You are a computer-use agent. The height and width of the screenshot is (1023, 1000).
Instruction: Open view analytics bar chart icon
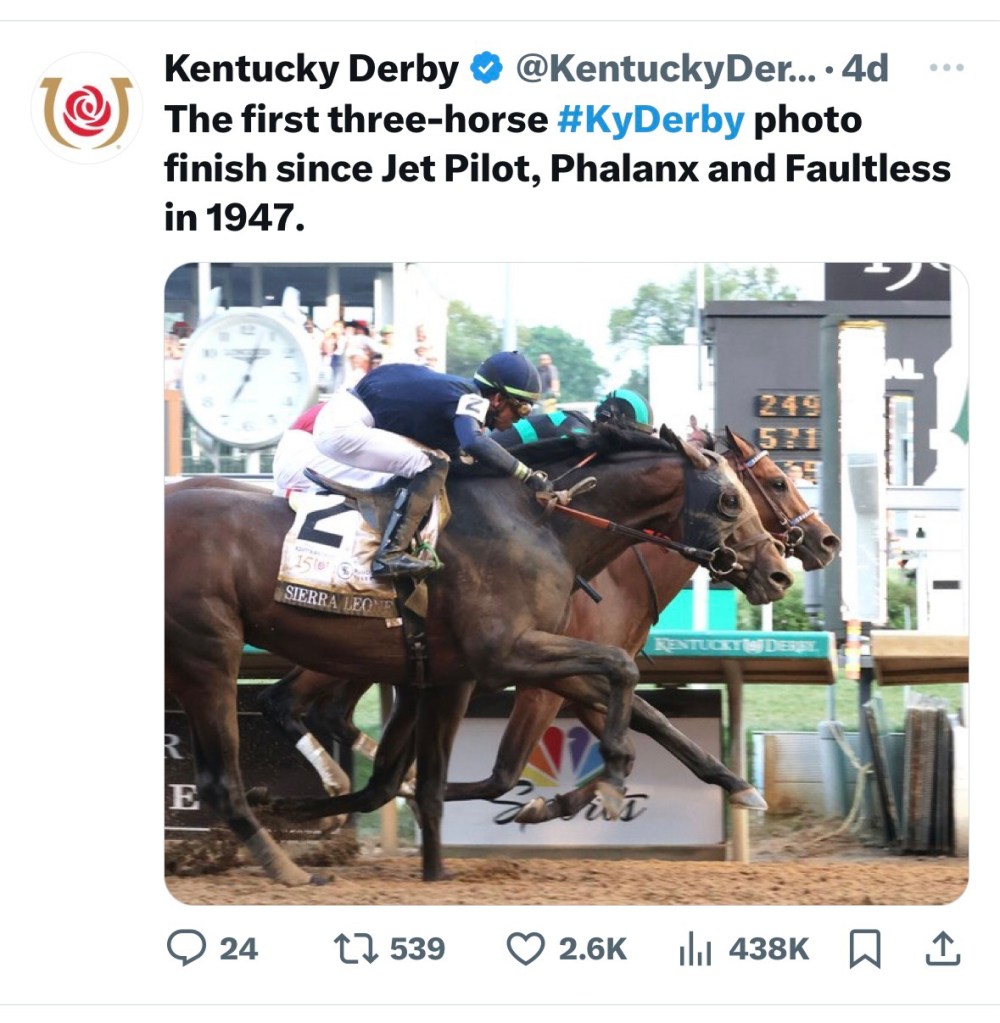(x=695, y=948)
